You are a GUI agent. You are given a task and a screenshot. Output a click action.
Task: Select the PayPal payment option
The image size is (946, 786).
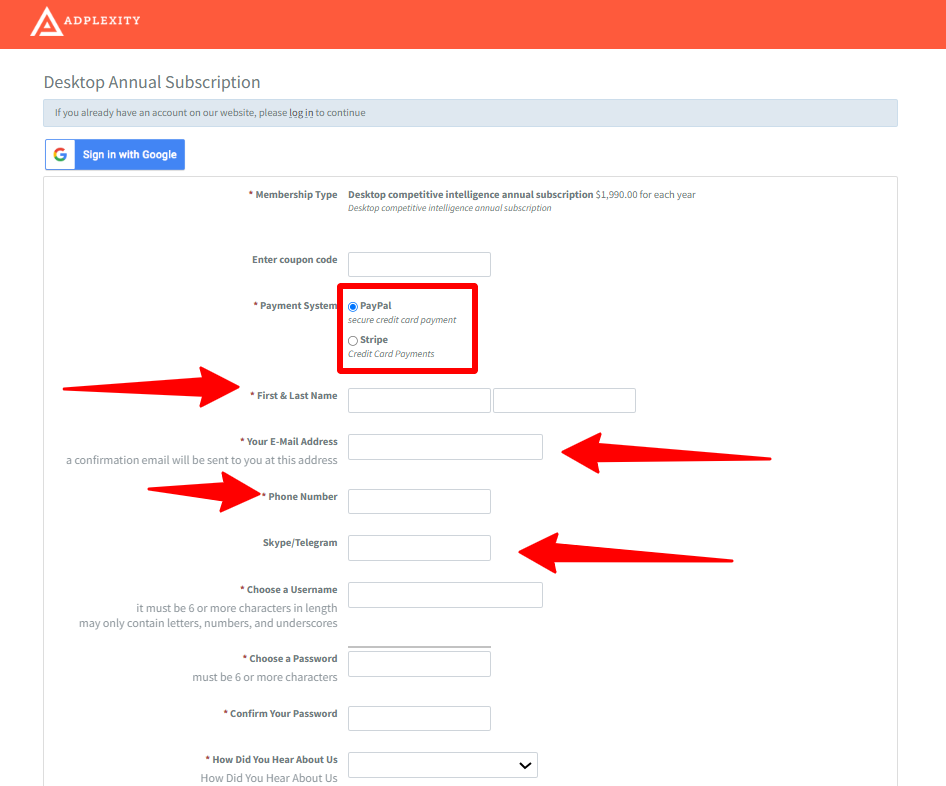click(353, 306)
